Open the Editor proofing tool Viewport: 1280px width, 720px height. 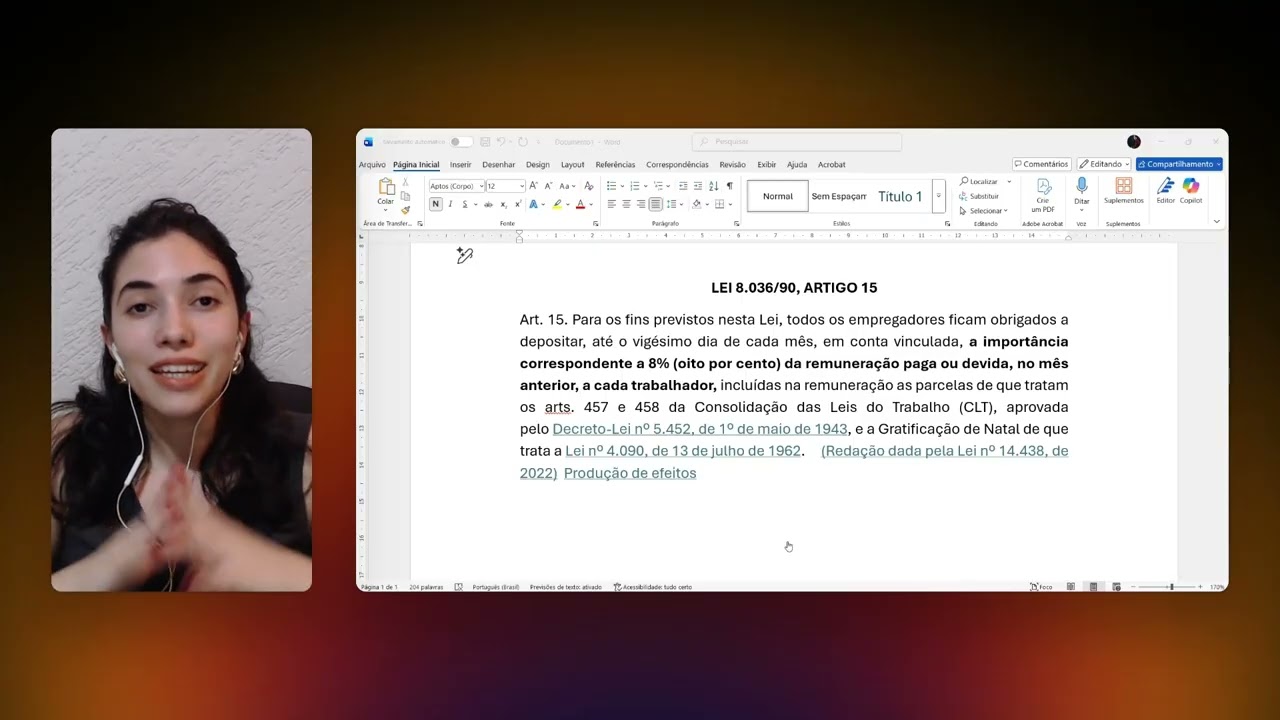[x=1166, y=191]
